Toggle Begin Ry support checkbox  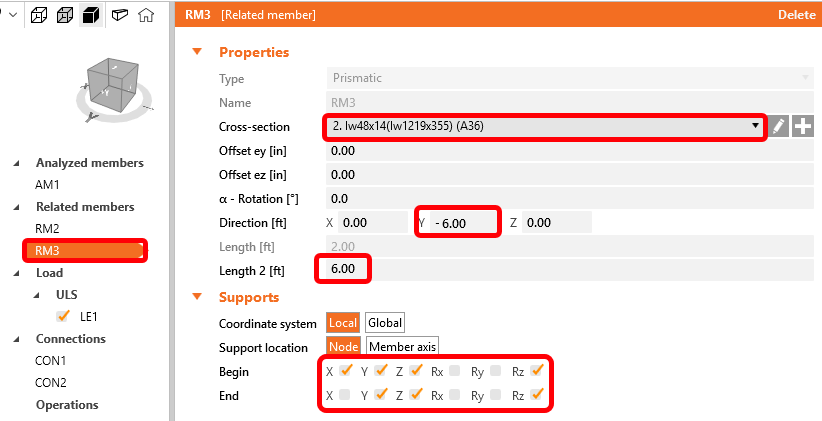coord(495,371)
